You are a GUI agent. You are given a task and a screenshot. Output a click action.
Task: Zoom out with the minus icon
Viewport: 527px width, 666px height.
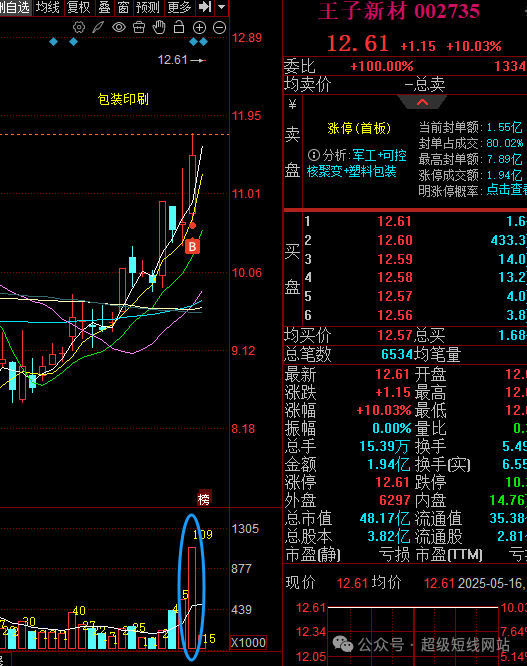coord(220,28)
